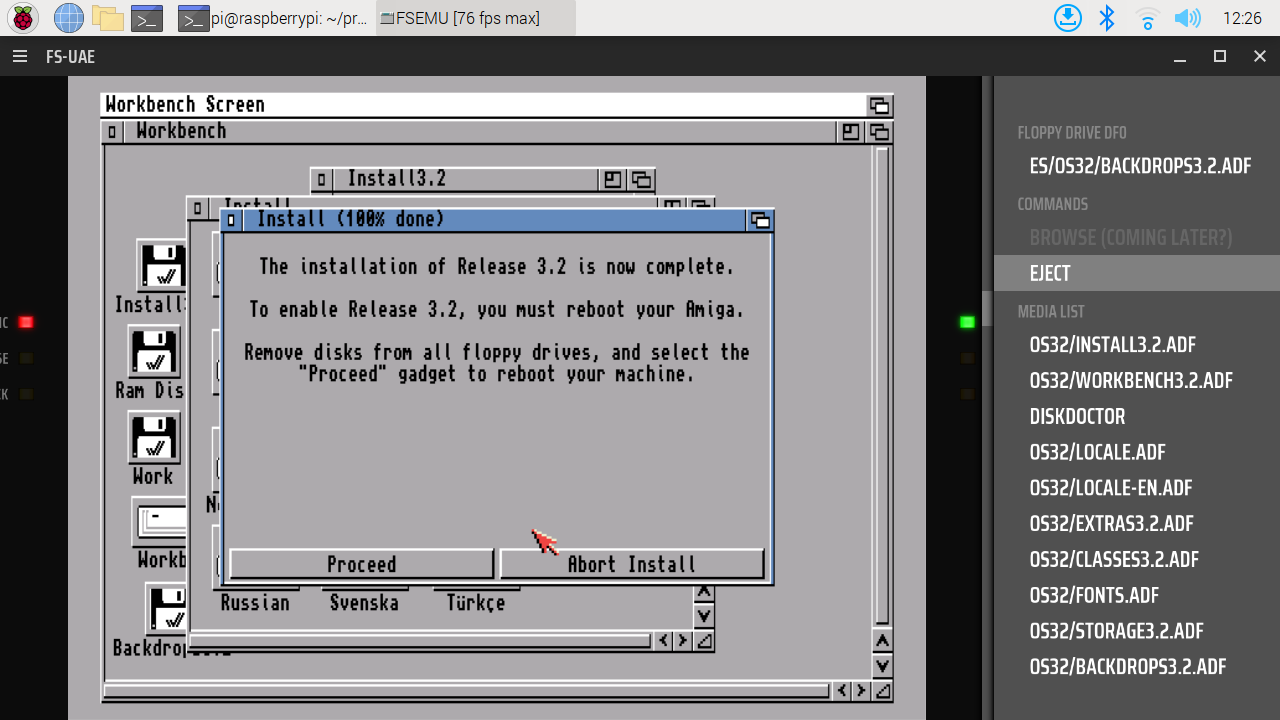Toggle zoom gadget on Workbench window
Image resolution: width=1280 pixels, height=720 pixels.
[x=850, y=131]
